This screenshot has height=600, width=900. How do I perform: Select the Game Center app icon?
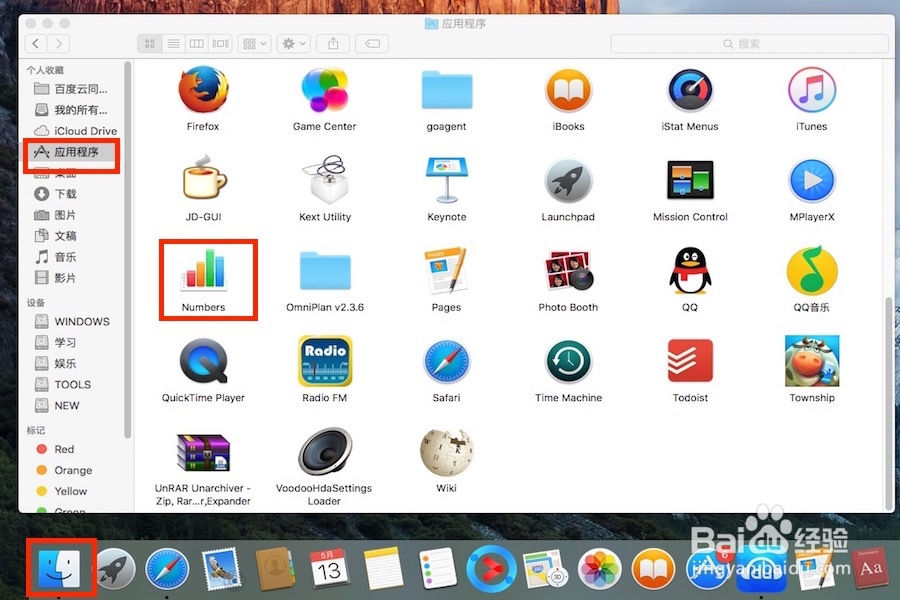point(325,90)
